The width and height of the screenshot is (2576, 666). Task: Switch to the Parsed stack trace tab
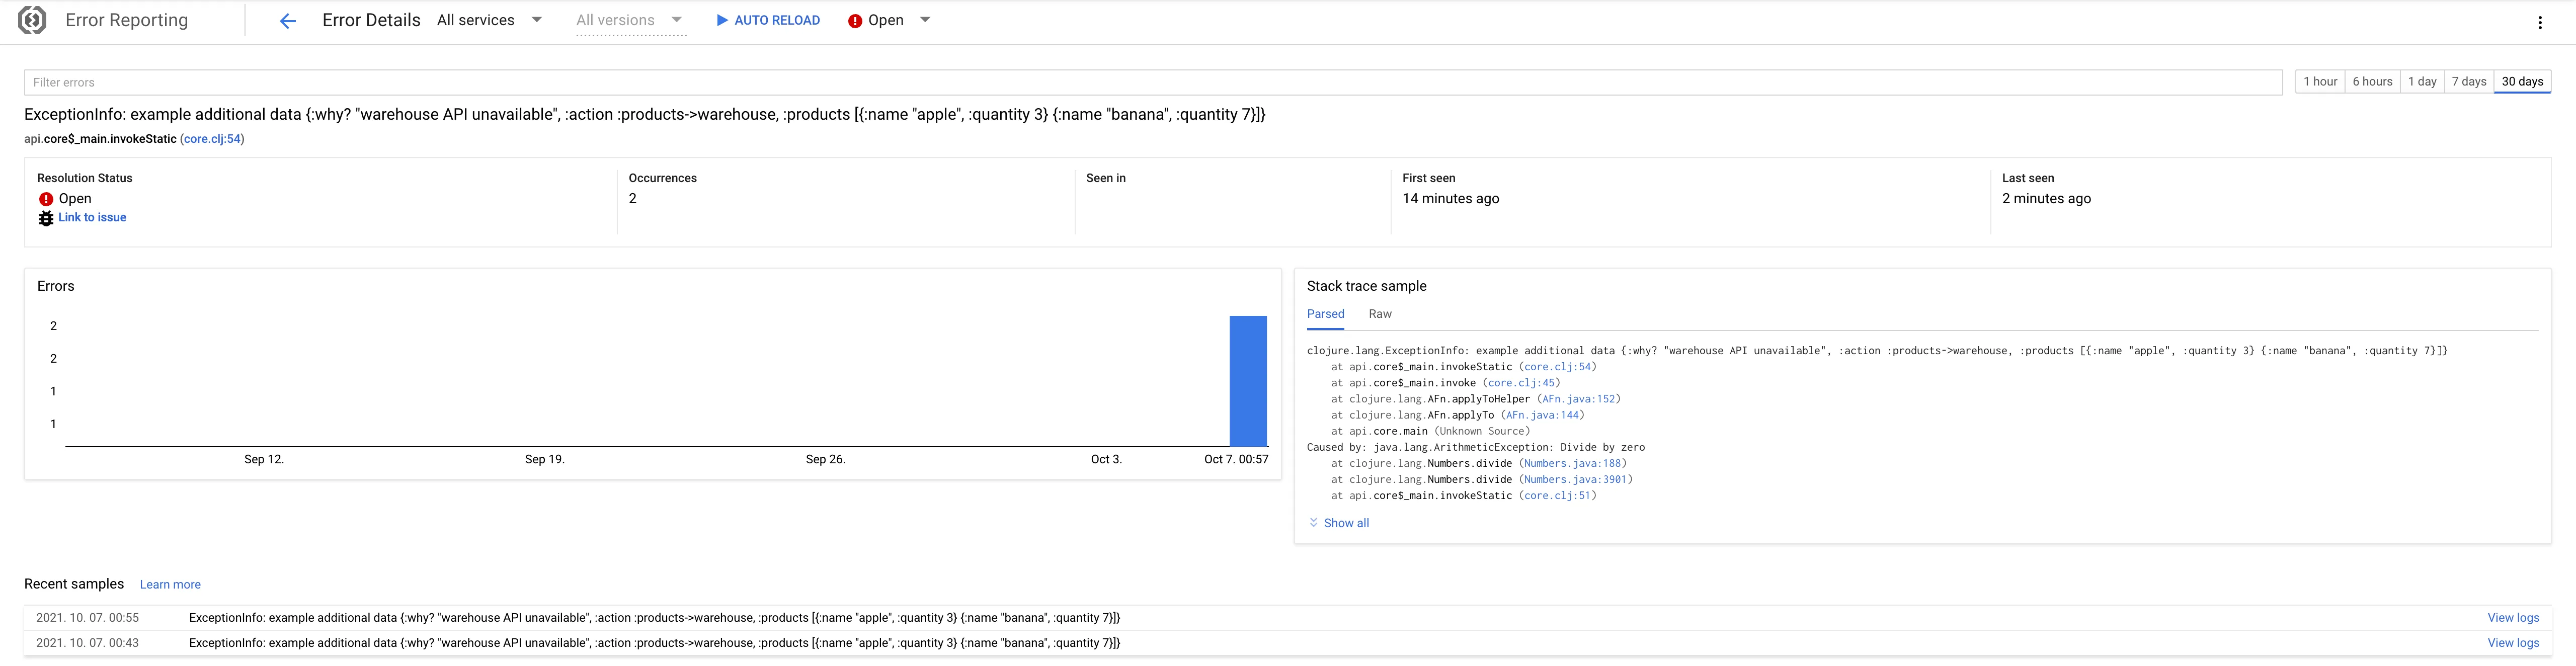(x=1325, y=314)
